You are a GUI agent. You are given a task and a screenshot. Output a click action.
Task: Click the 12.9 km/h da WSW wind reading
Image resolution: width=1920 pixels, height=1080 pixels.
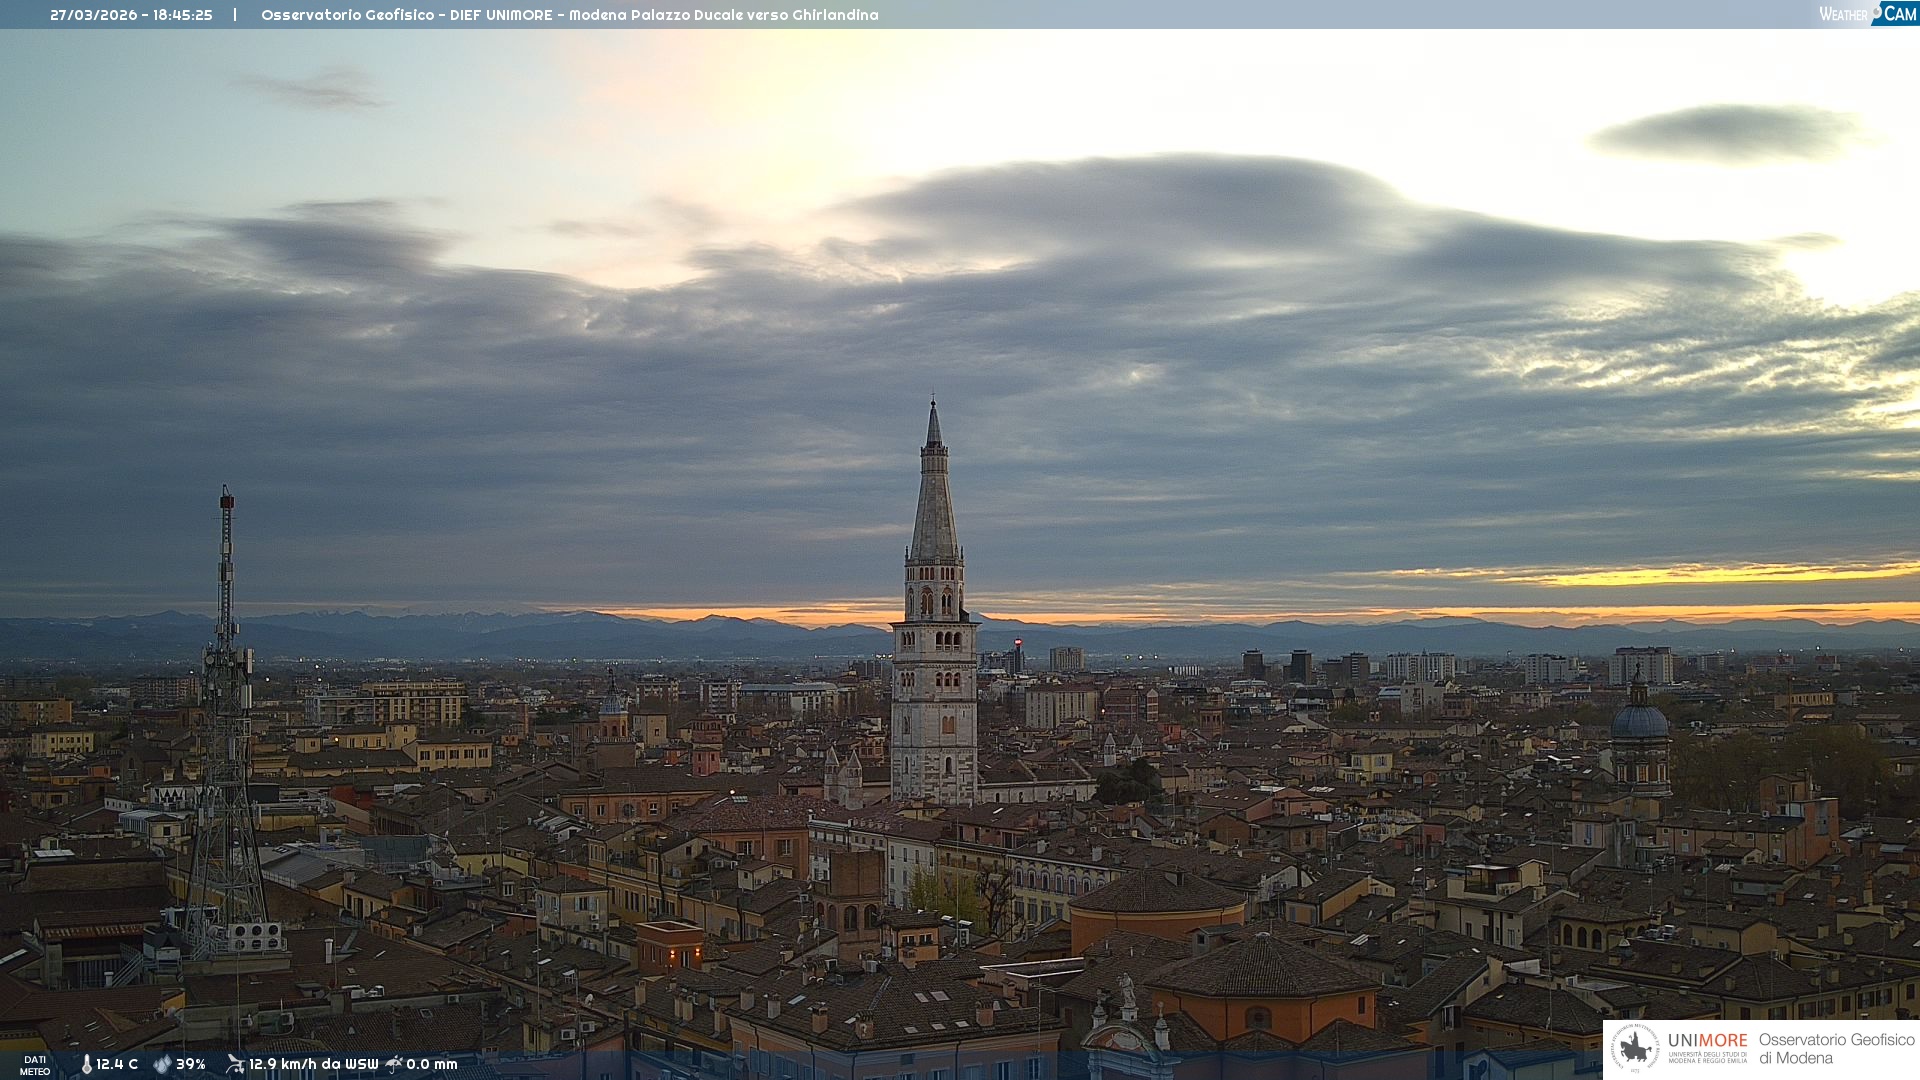pos(313,1065)
